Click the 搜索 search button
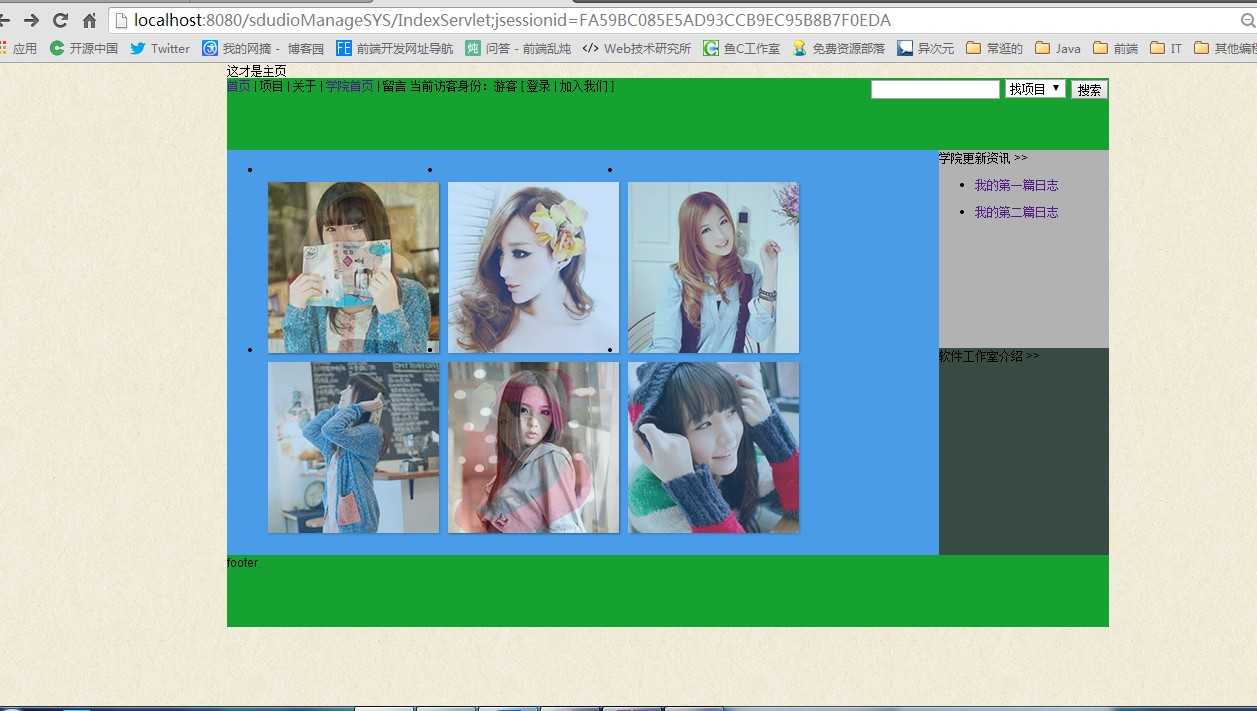 (1089, 89)
